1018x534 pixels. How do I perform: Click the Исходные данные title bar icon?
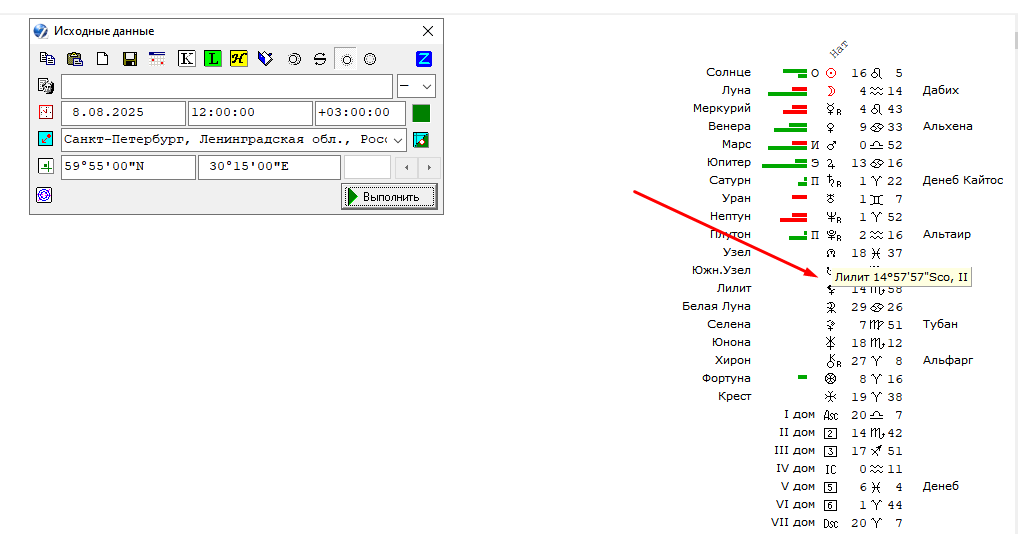pos(40,31)
